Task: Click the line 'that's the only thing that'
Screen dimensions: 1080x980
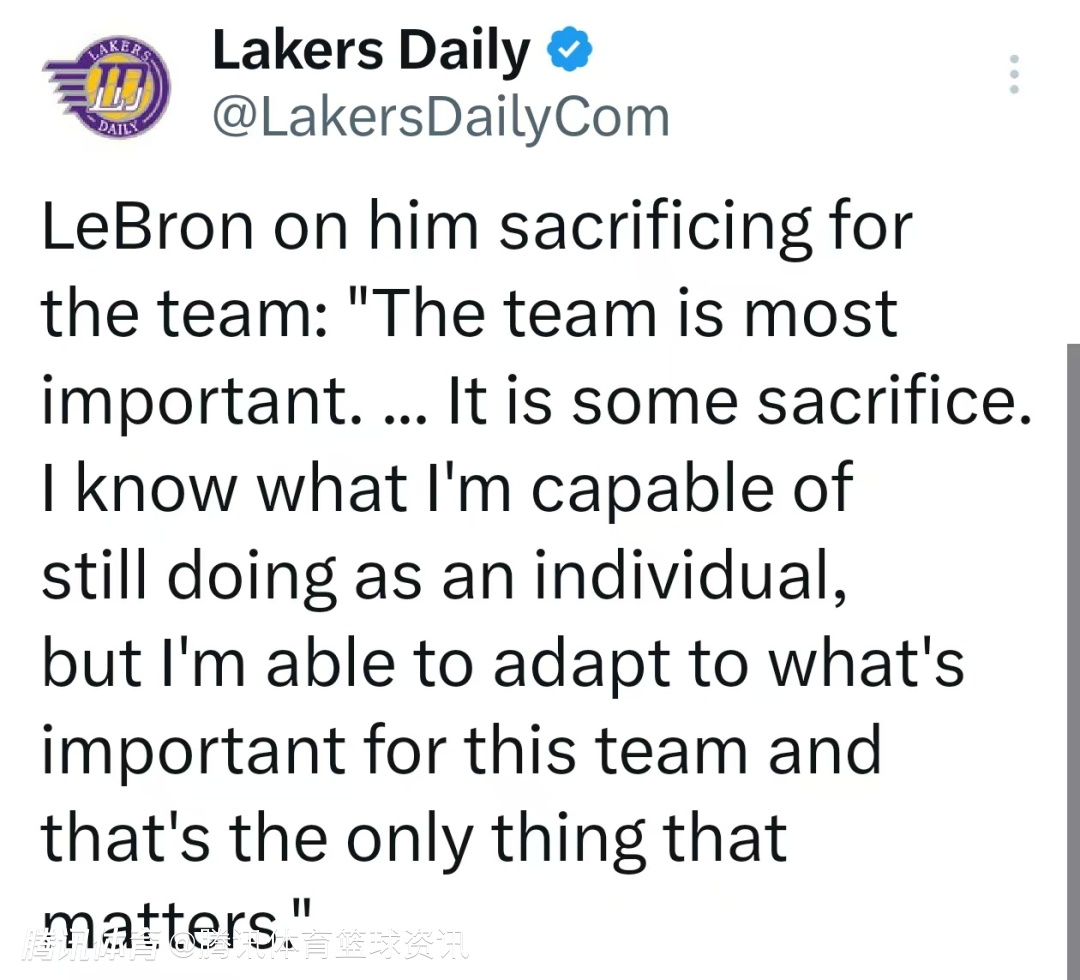Action: tap(414, 836)
